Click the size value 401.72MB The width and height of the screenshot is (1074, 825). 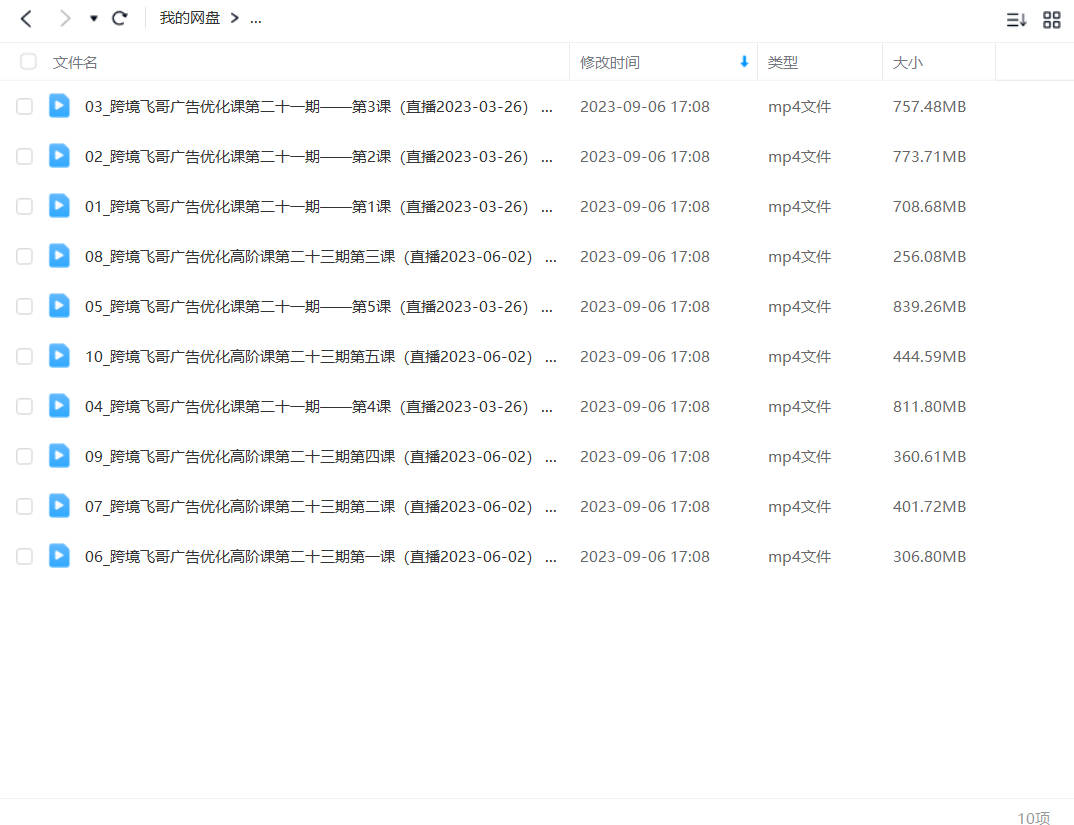[929, 507]
